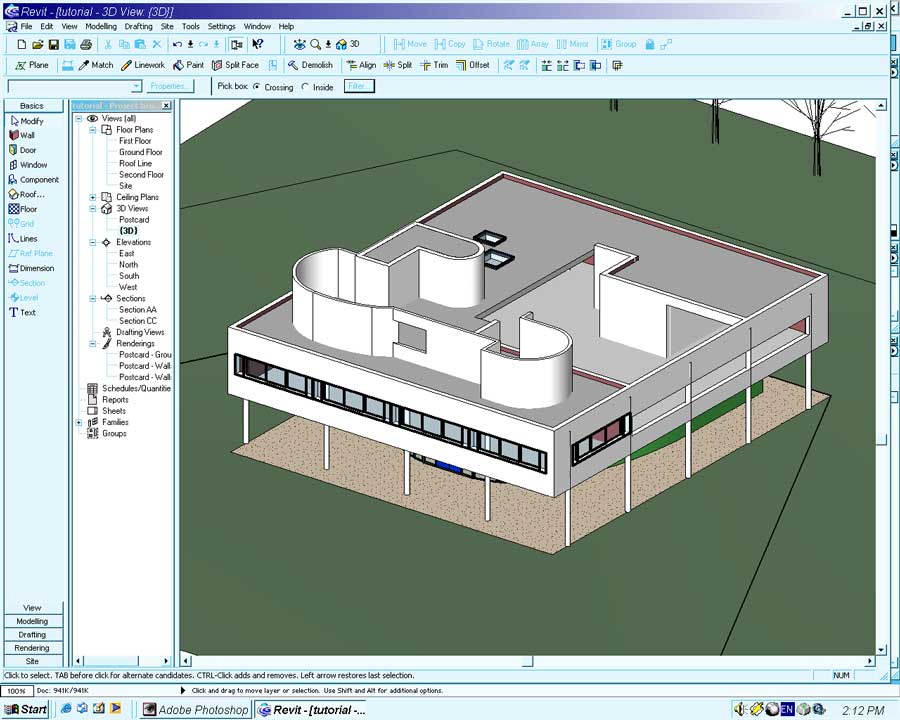Expand the Families node
This screenshot has height=720, width=900.
(79, 423)
